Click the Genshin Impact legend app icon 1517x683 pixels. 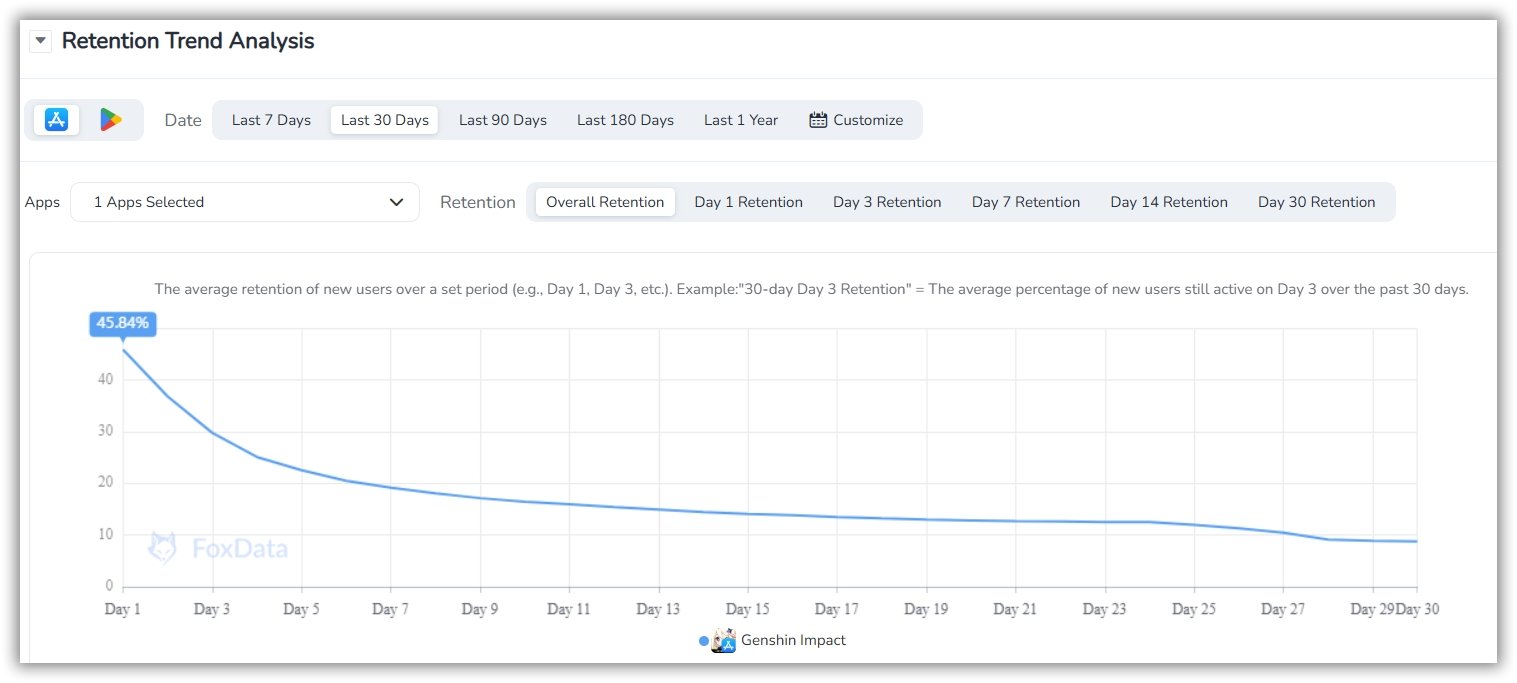(x=723, y=641)
